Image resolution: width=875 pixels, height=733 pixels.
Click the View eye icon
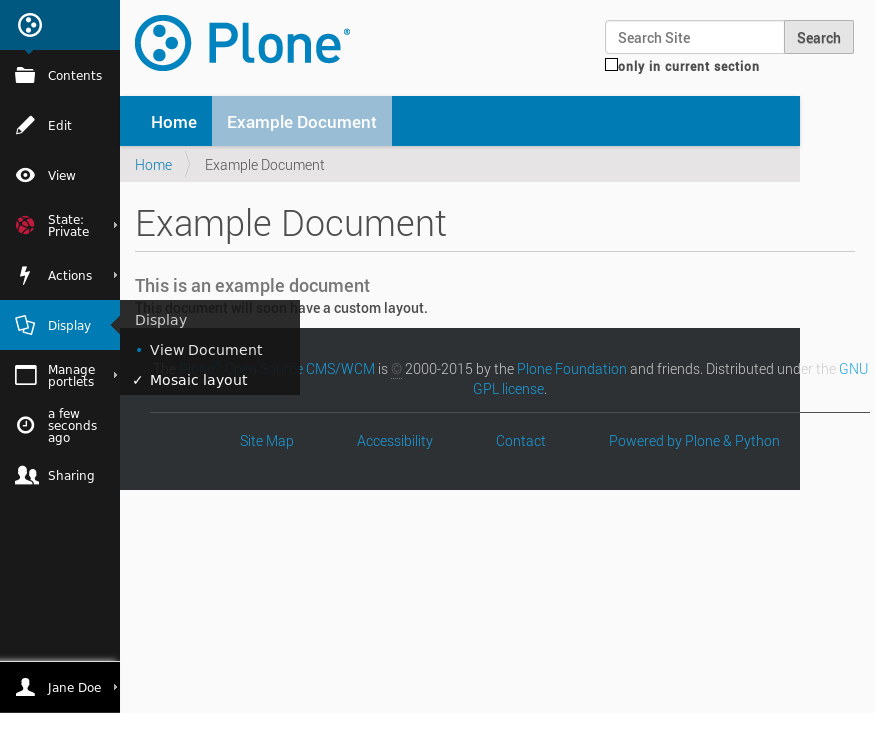tap(24, 175)
